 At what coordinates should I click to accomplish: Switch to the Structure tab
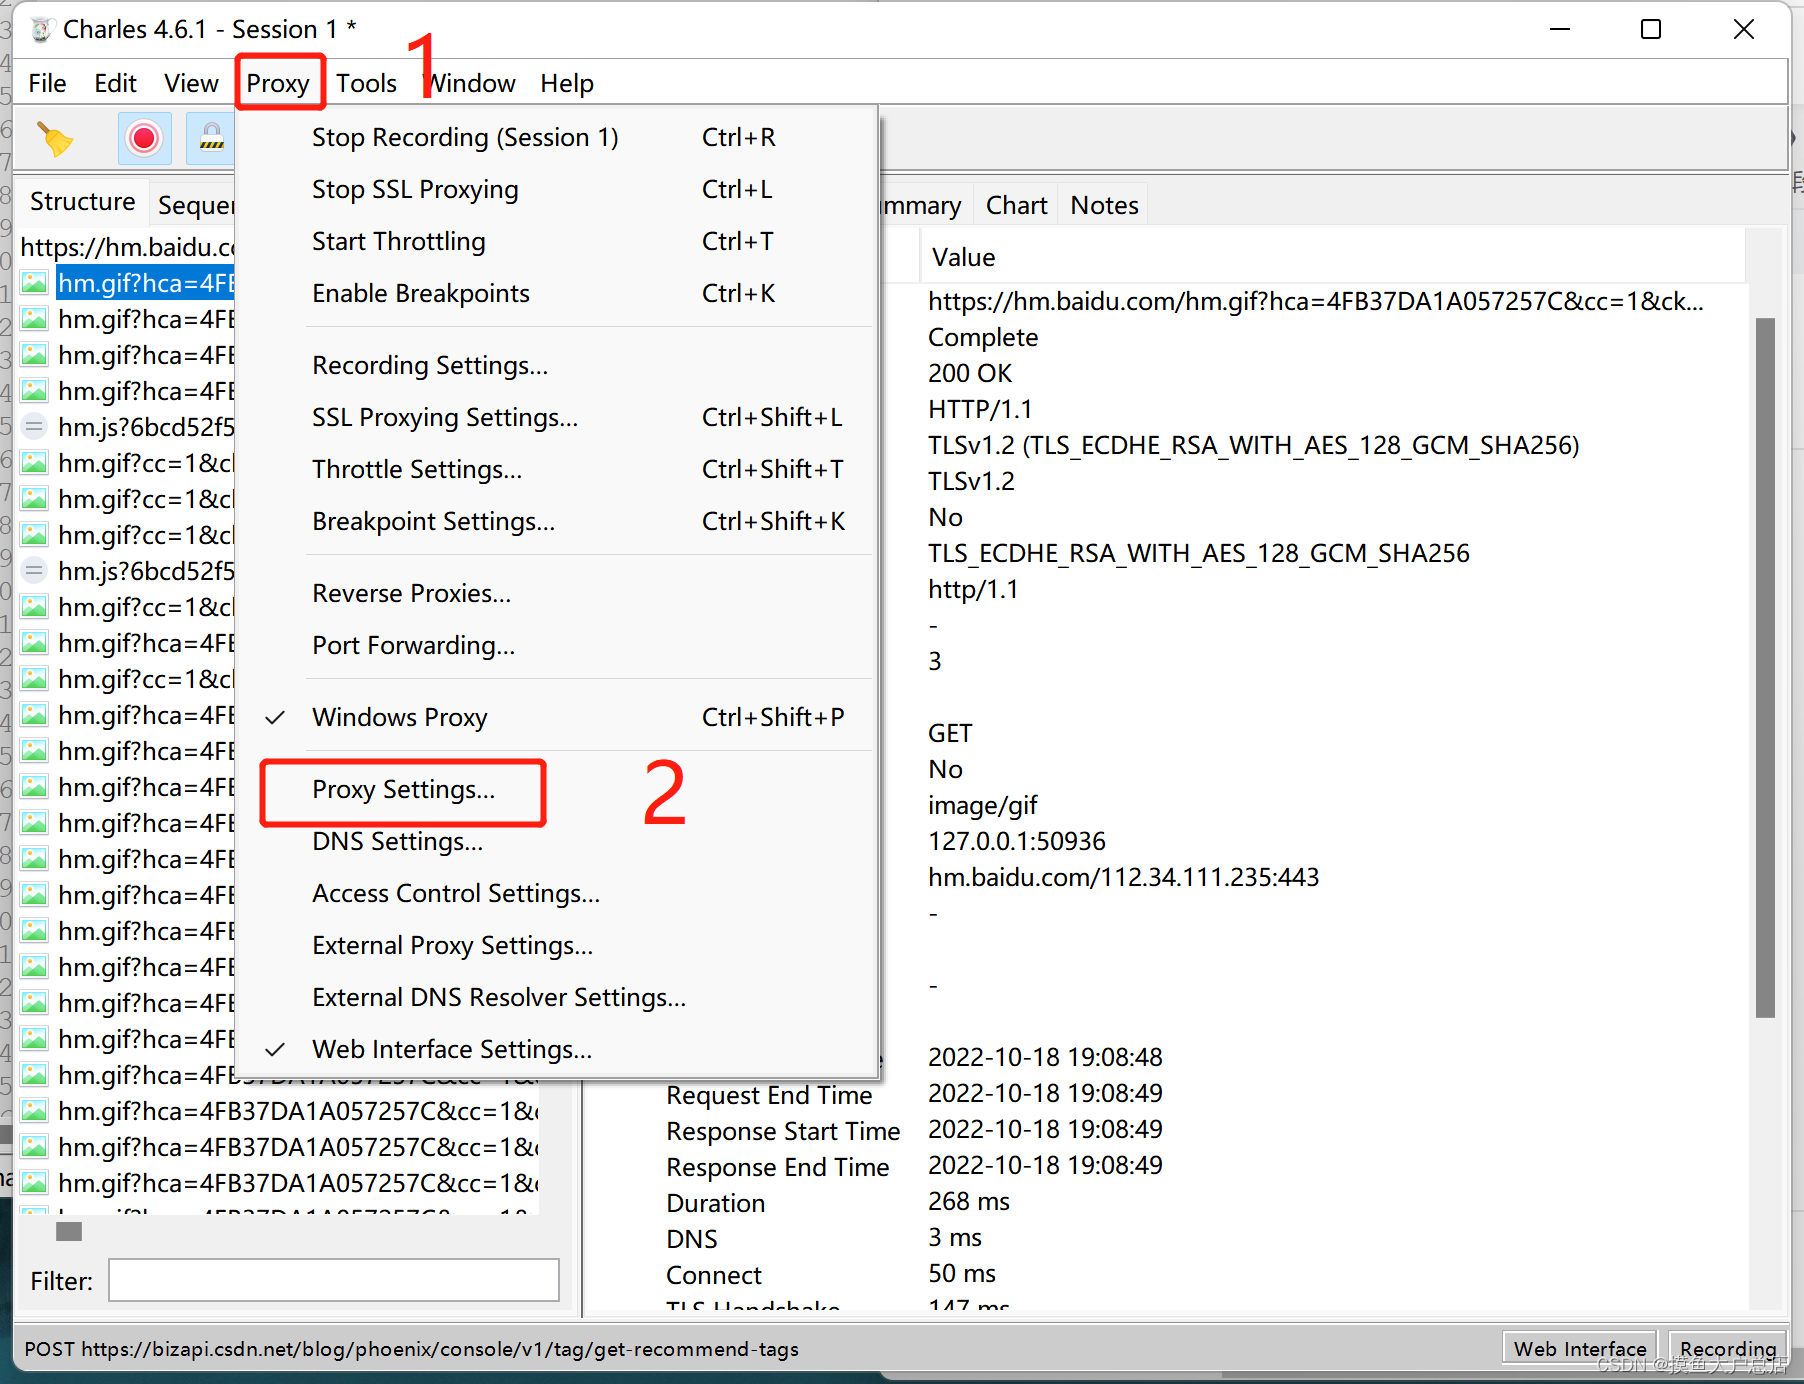(83, 201)
